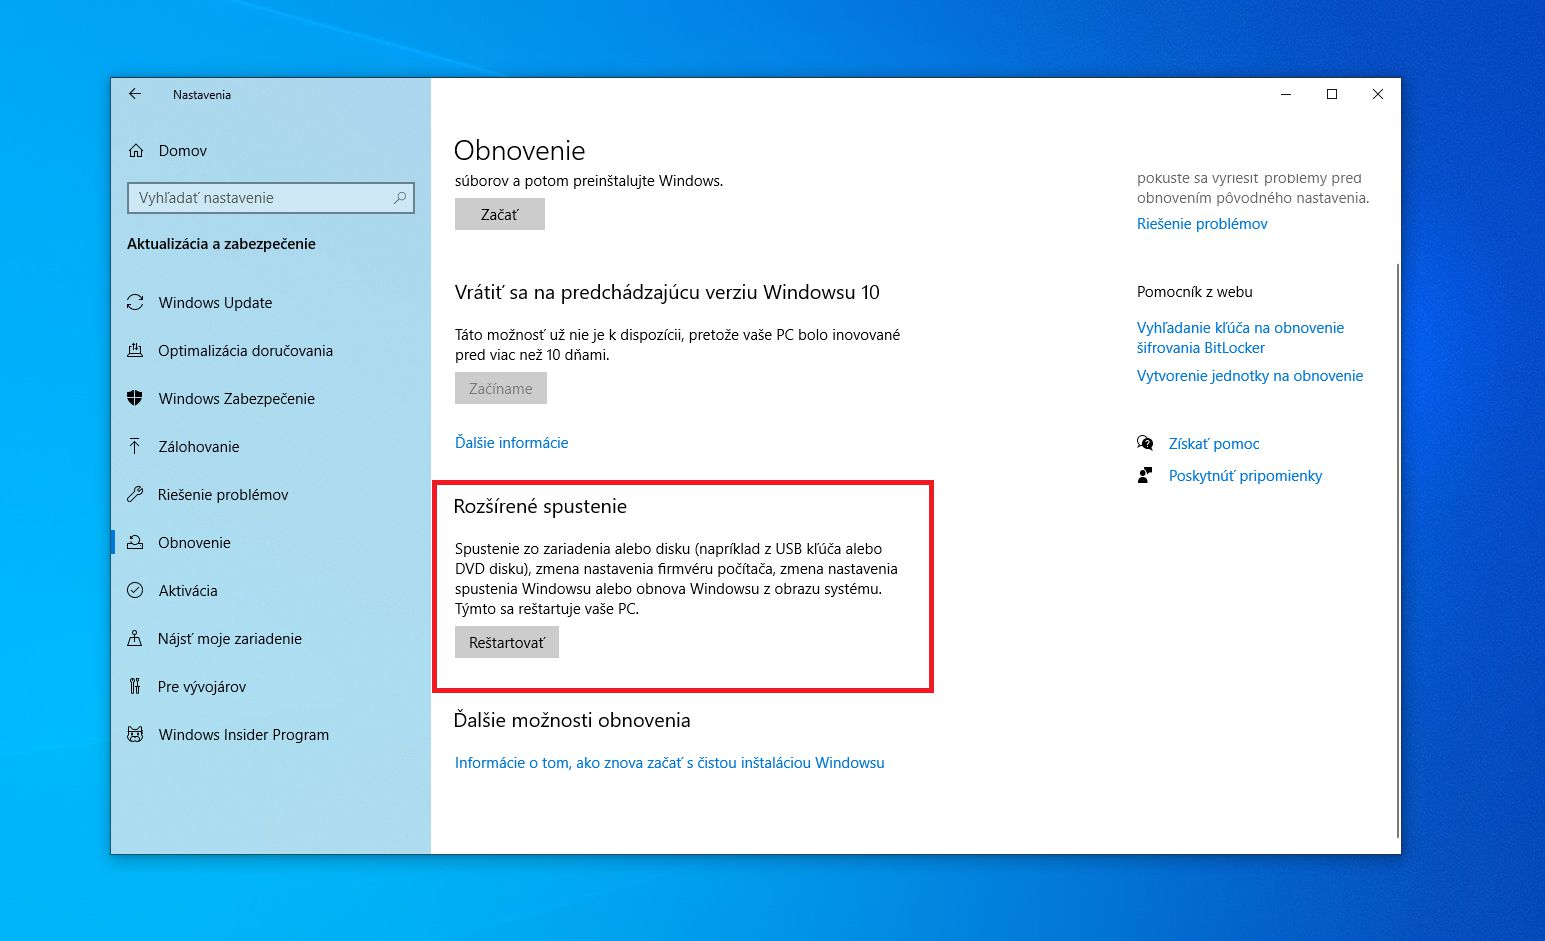This screenshot has height=941, width=1545.
Task: Select the Pre vývojárov tools icon
Action: coord(135,687)
